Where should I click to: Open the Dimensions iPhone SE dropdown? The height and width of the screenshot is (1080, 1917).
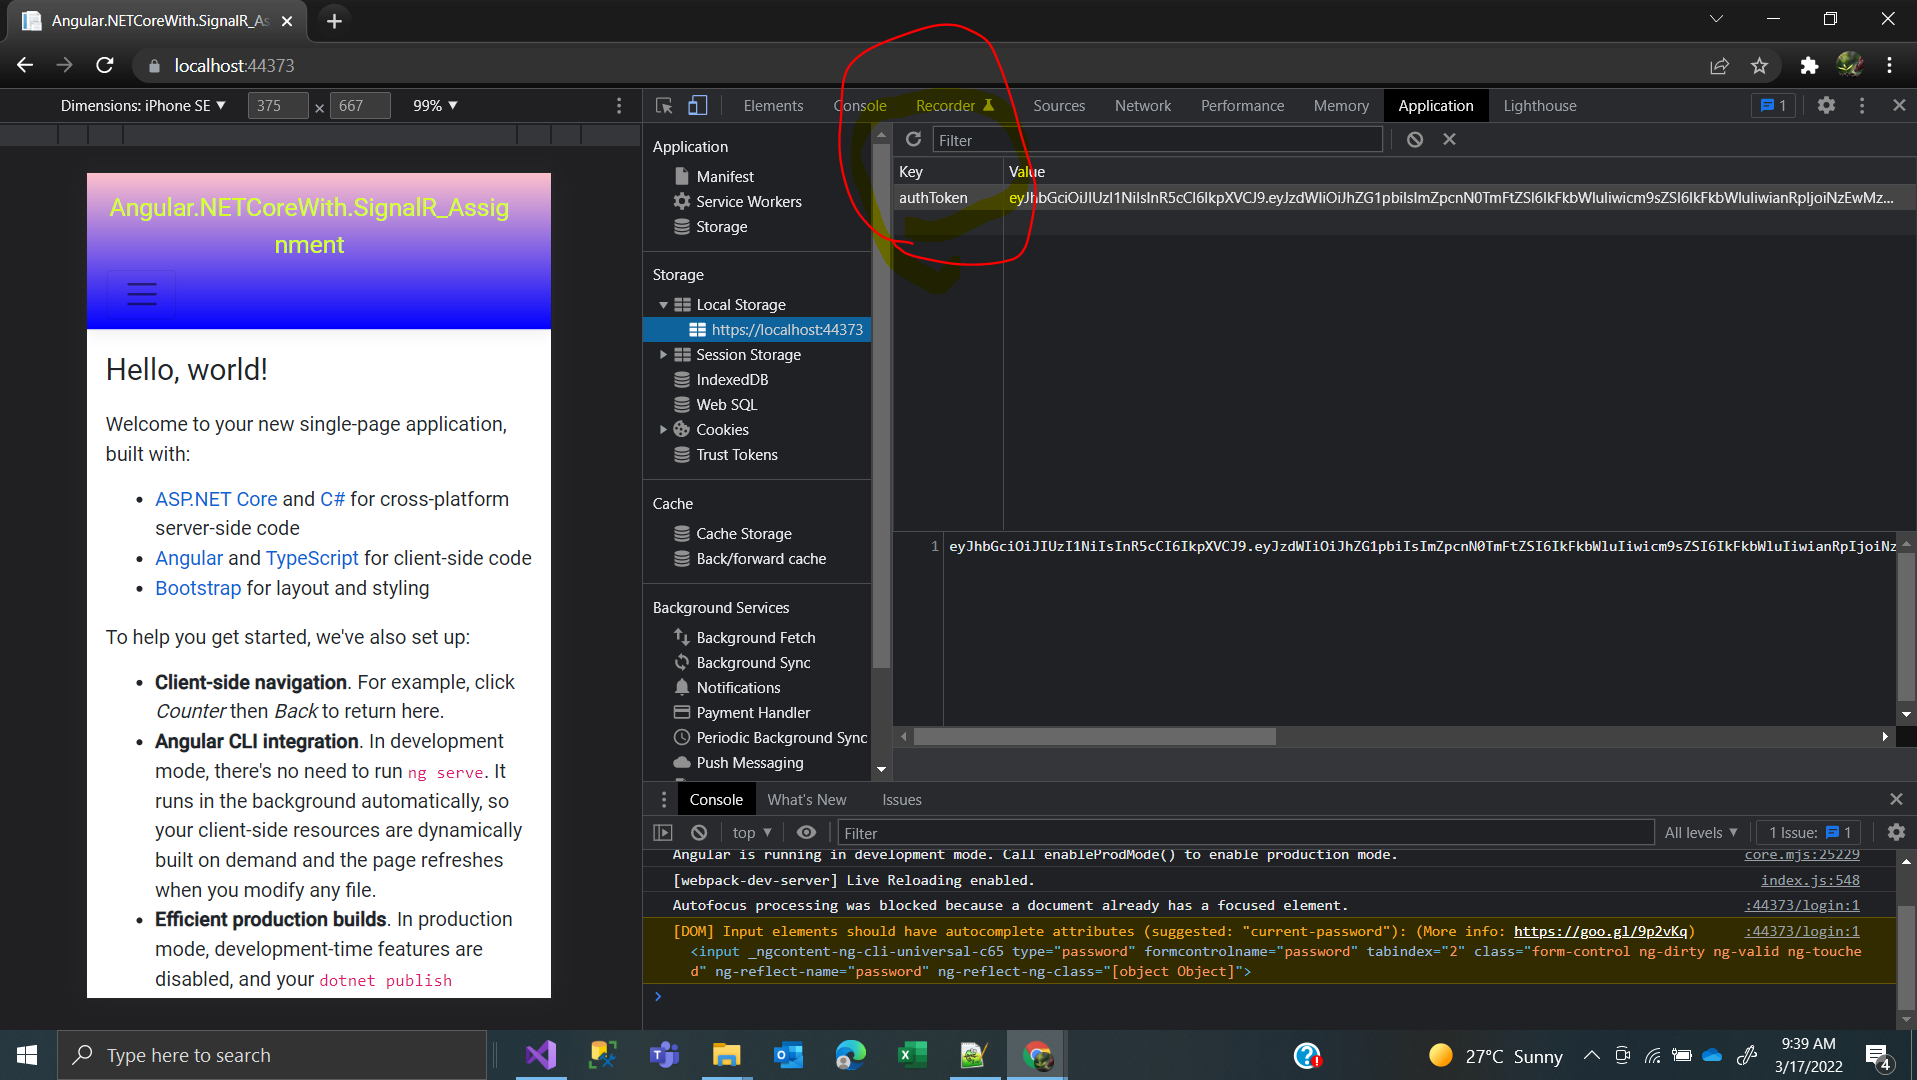point(143,105)
